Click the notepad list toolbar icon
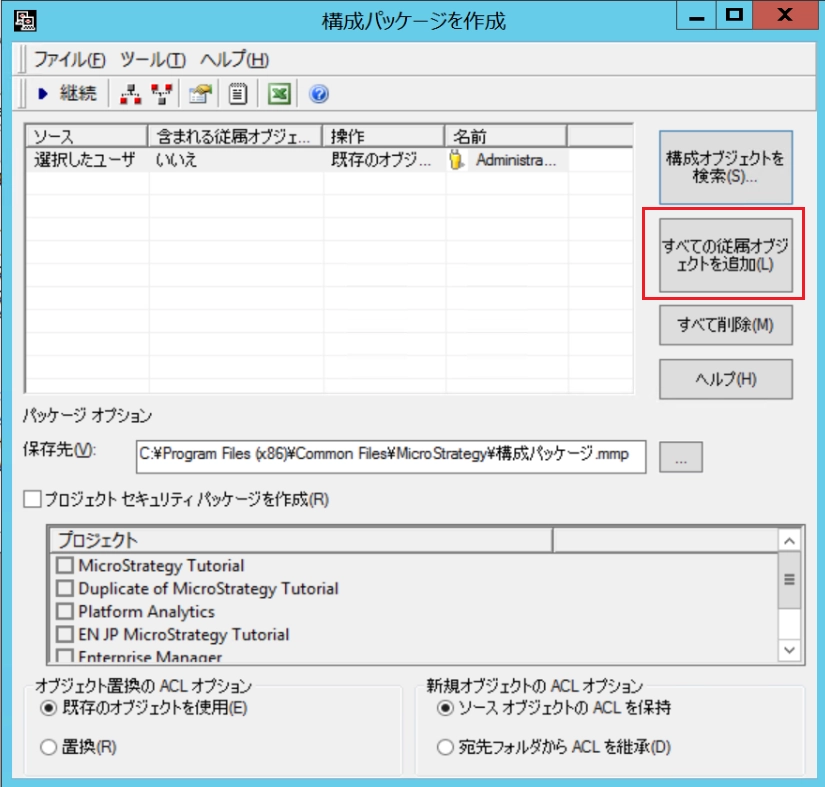Screen dimensions: 825x787 (238, 94)
